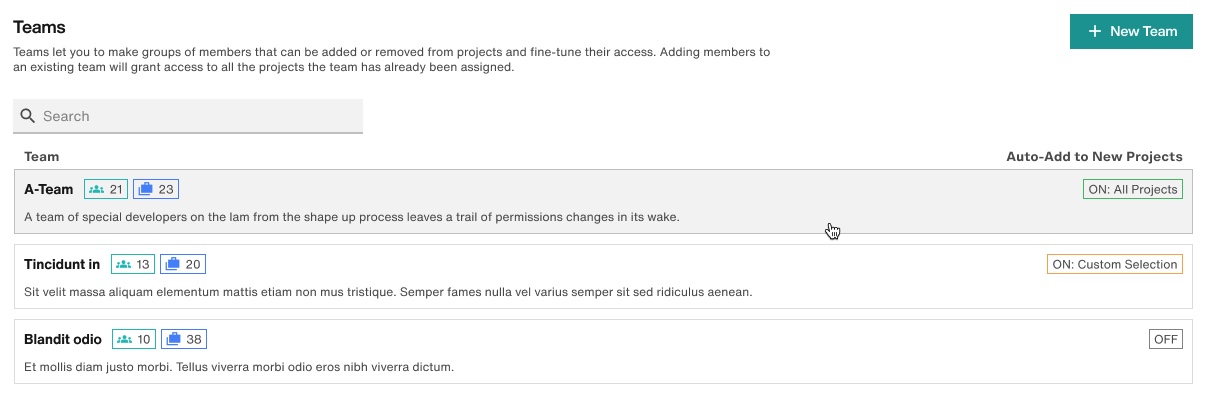Select the A-Team description text row
The image size is (1208, 394).
click(352, 217)
